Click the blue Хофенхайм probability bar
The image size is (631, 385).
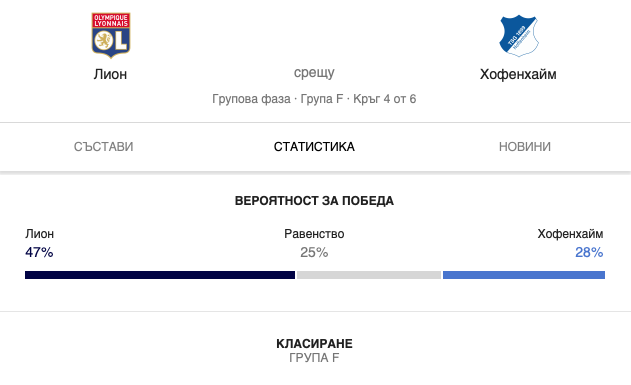click(524, 275)
